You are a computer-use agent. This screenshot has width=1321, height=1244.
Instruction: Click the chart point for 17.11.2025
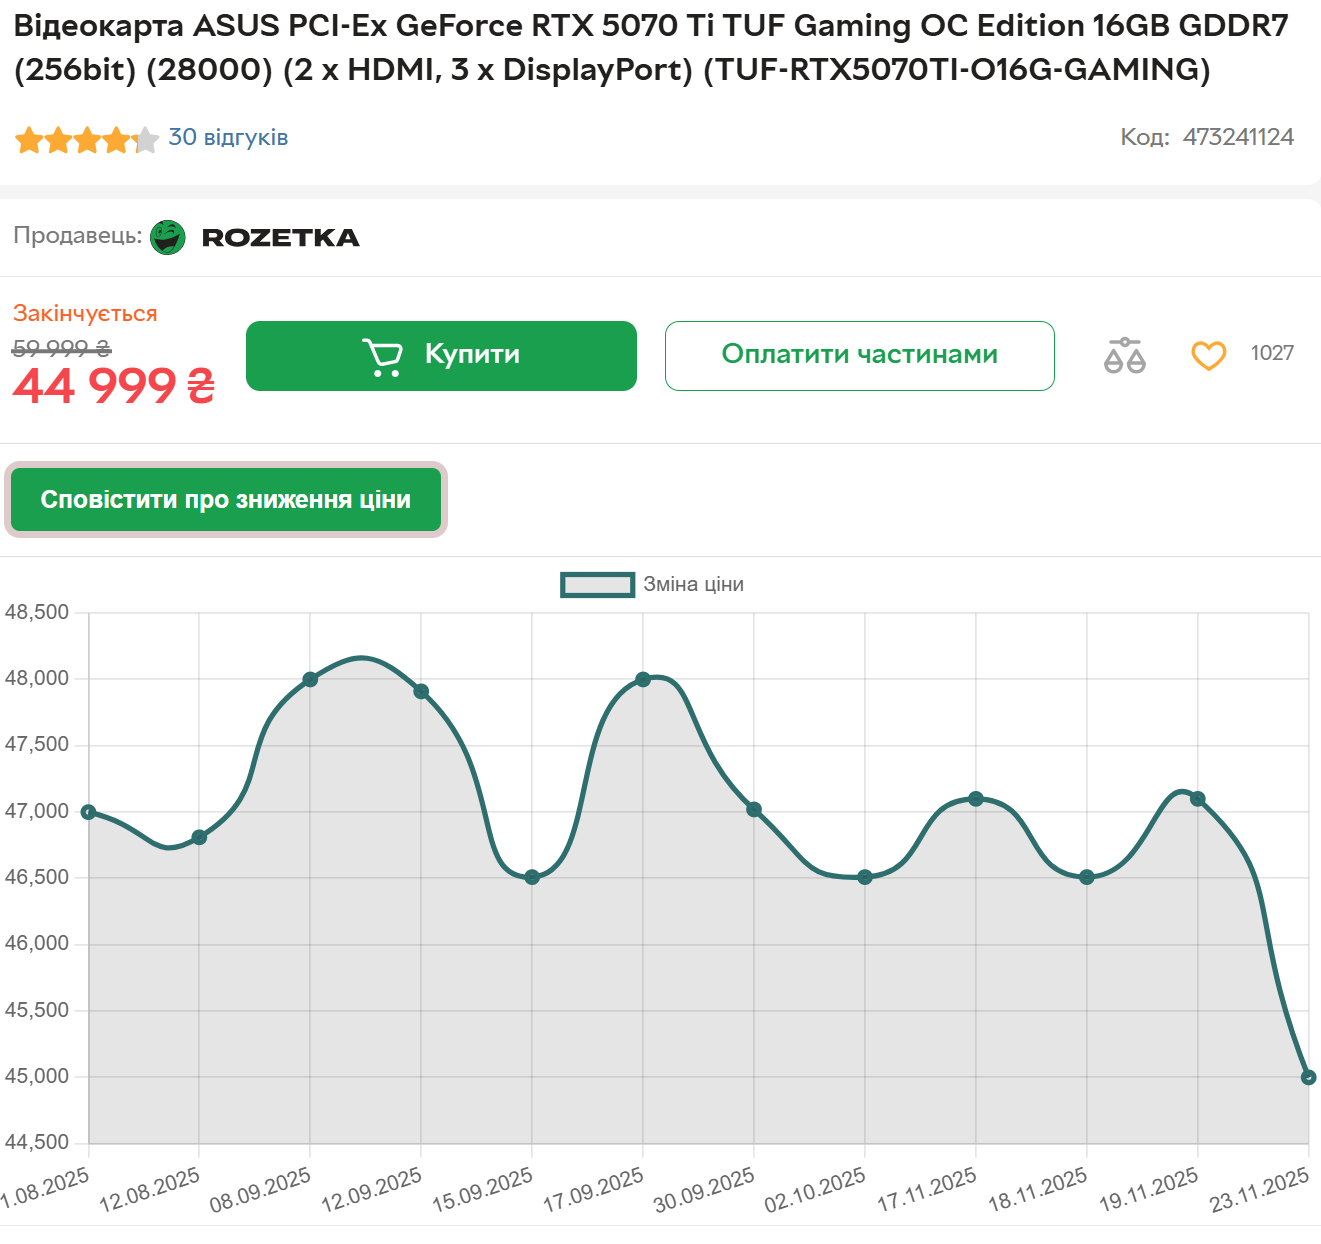point(976,798)
